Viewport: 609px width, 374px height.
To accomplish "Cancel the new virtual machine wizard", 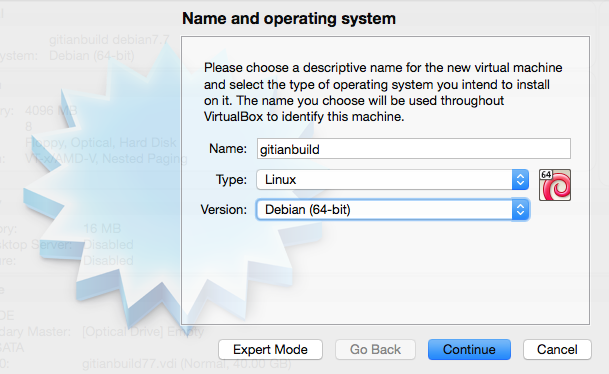I will pyautogui.click(x=557, y=350).
